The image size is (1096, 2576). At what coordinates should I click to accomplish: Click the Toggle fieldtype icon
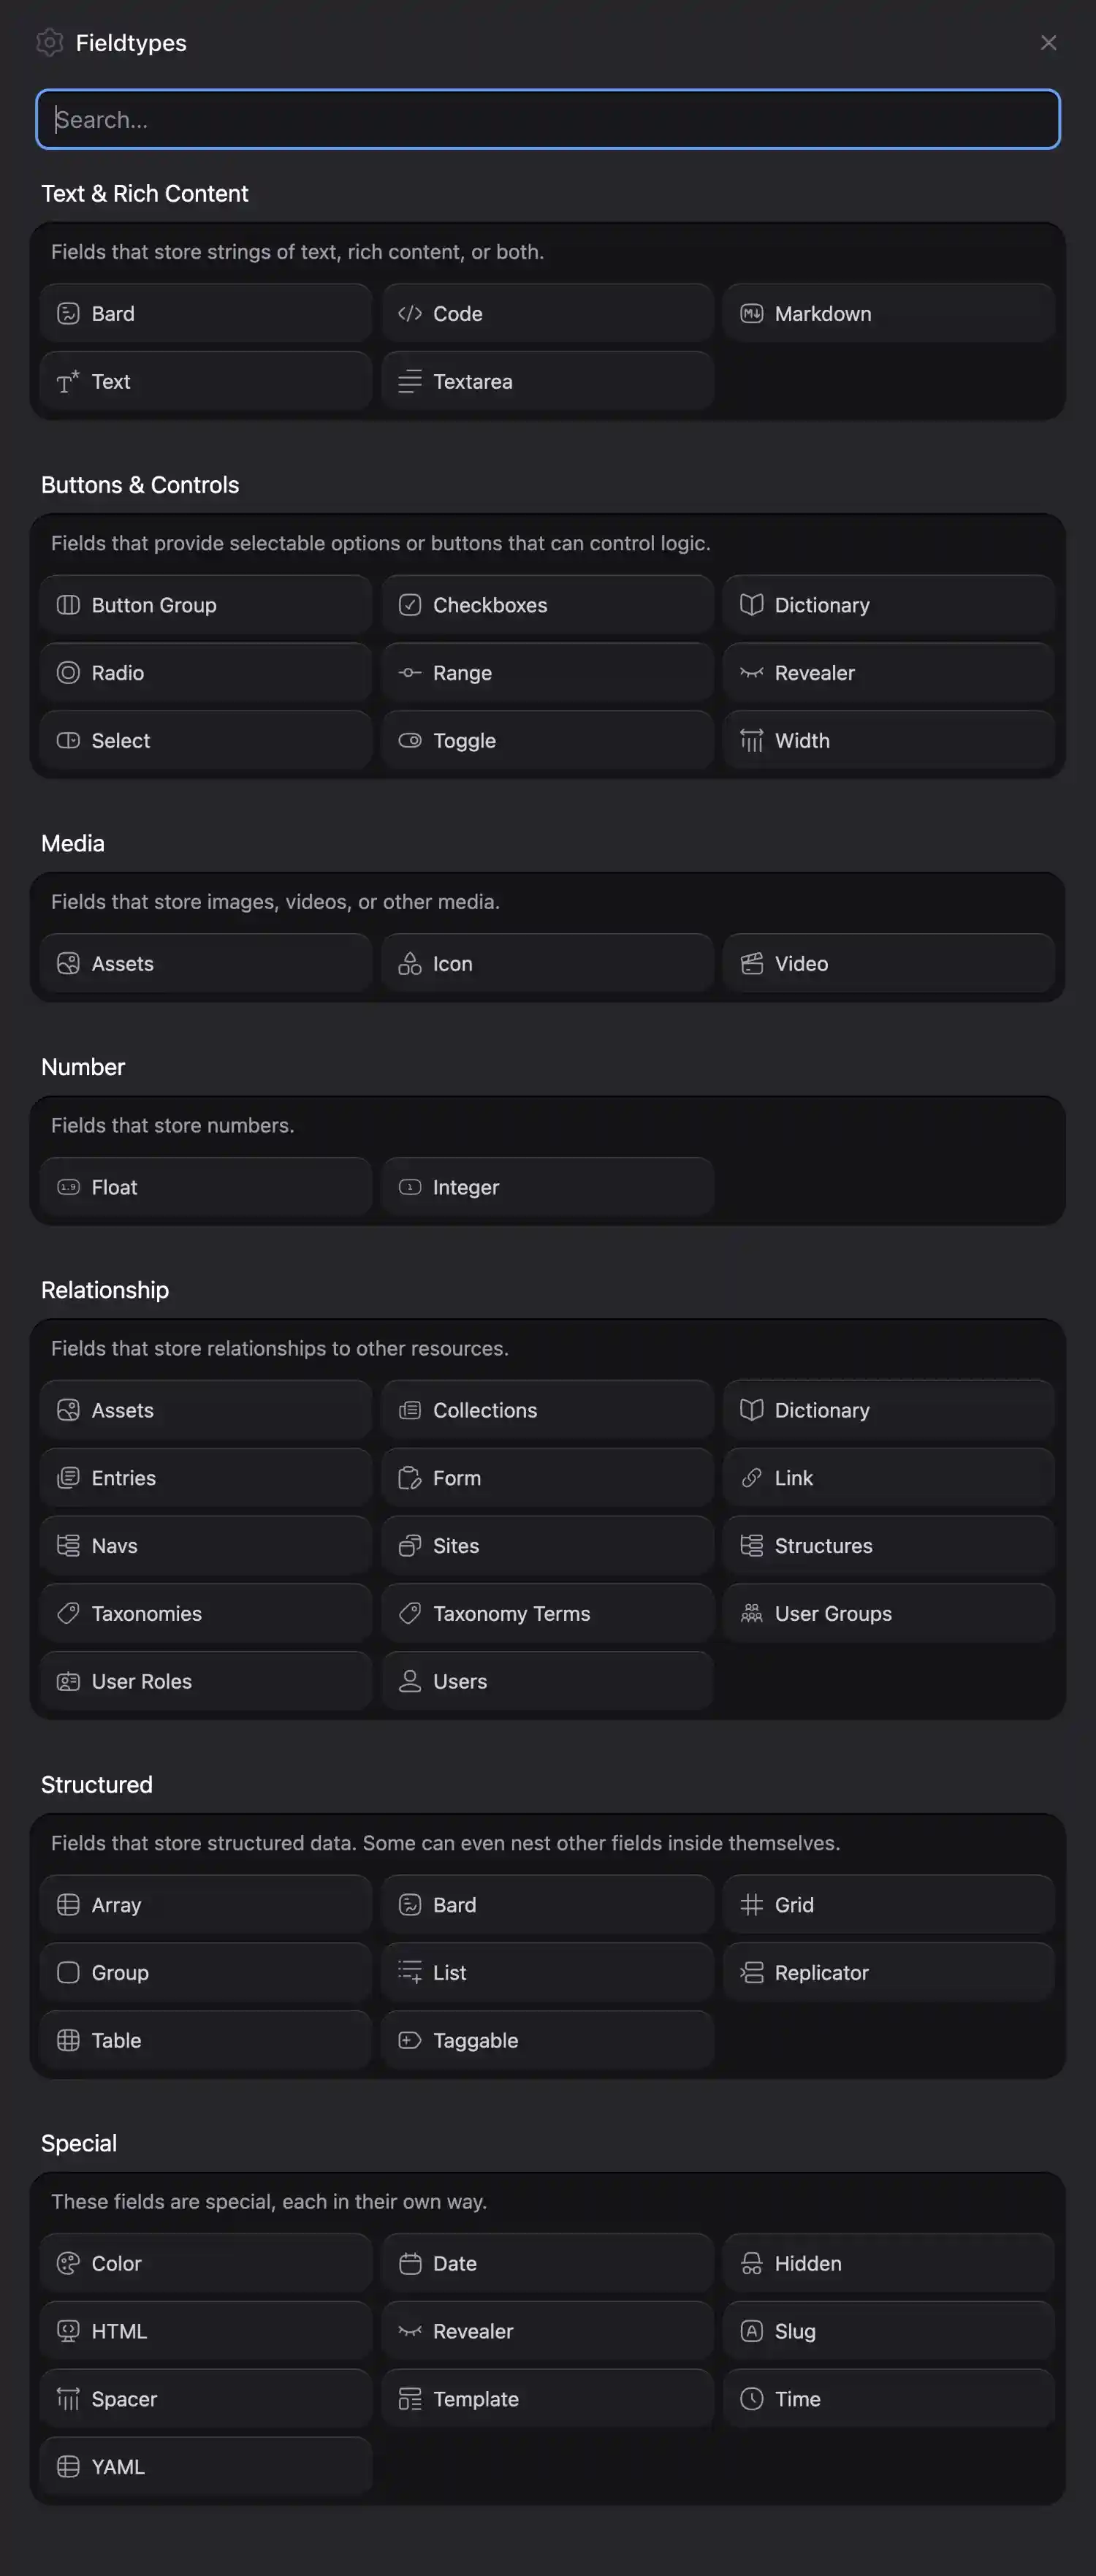click(410, 741)
